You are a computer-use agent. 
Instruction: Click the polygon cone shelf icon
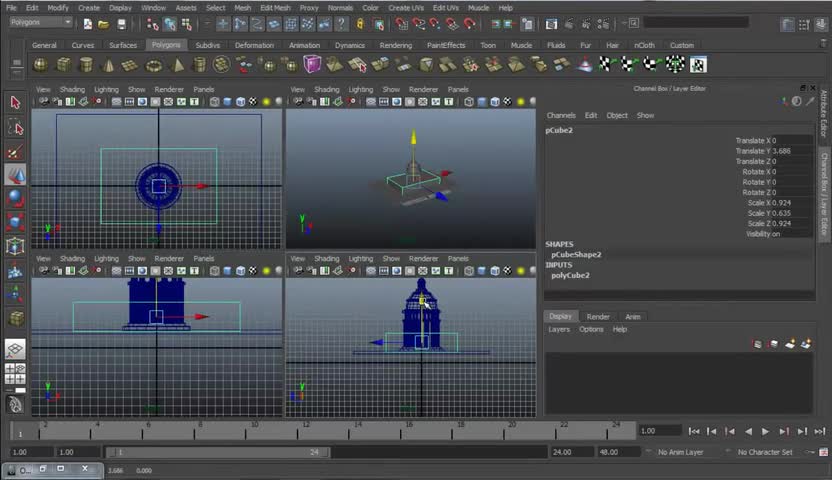click(108, 65)
